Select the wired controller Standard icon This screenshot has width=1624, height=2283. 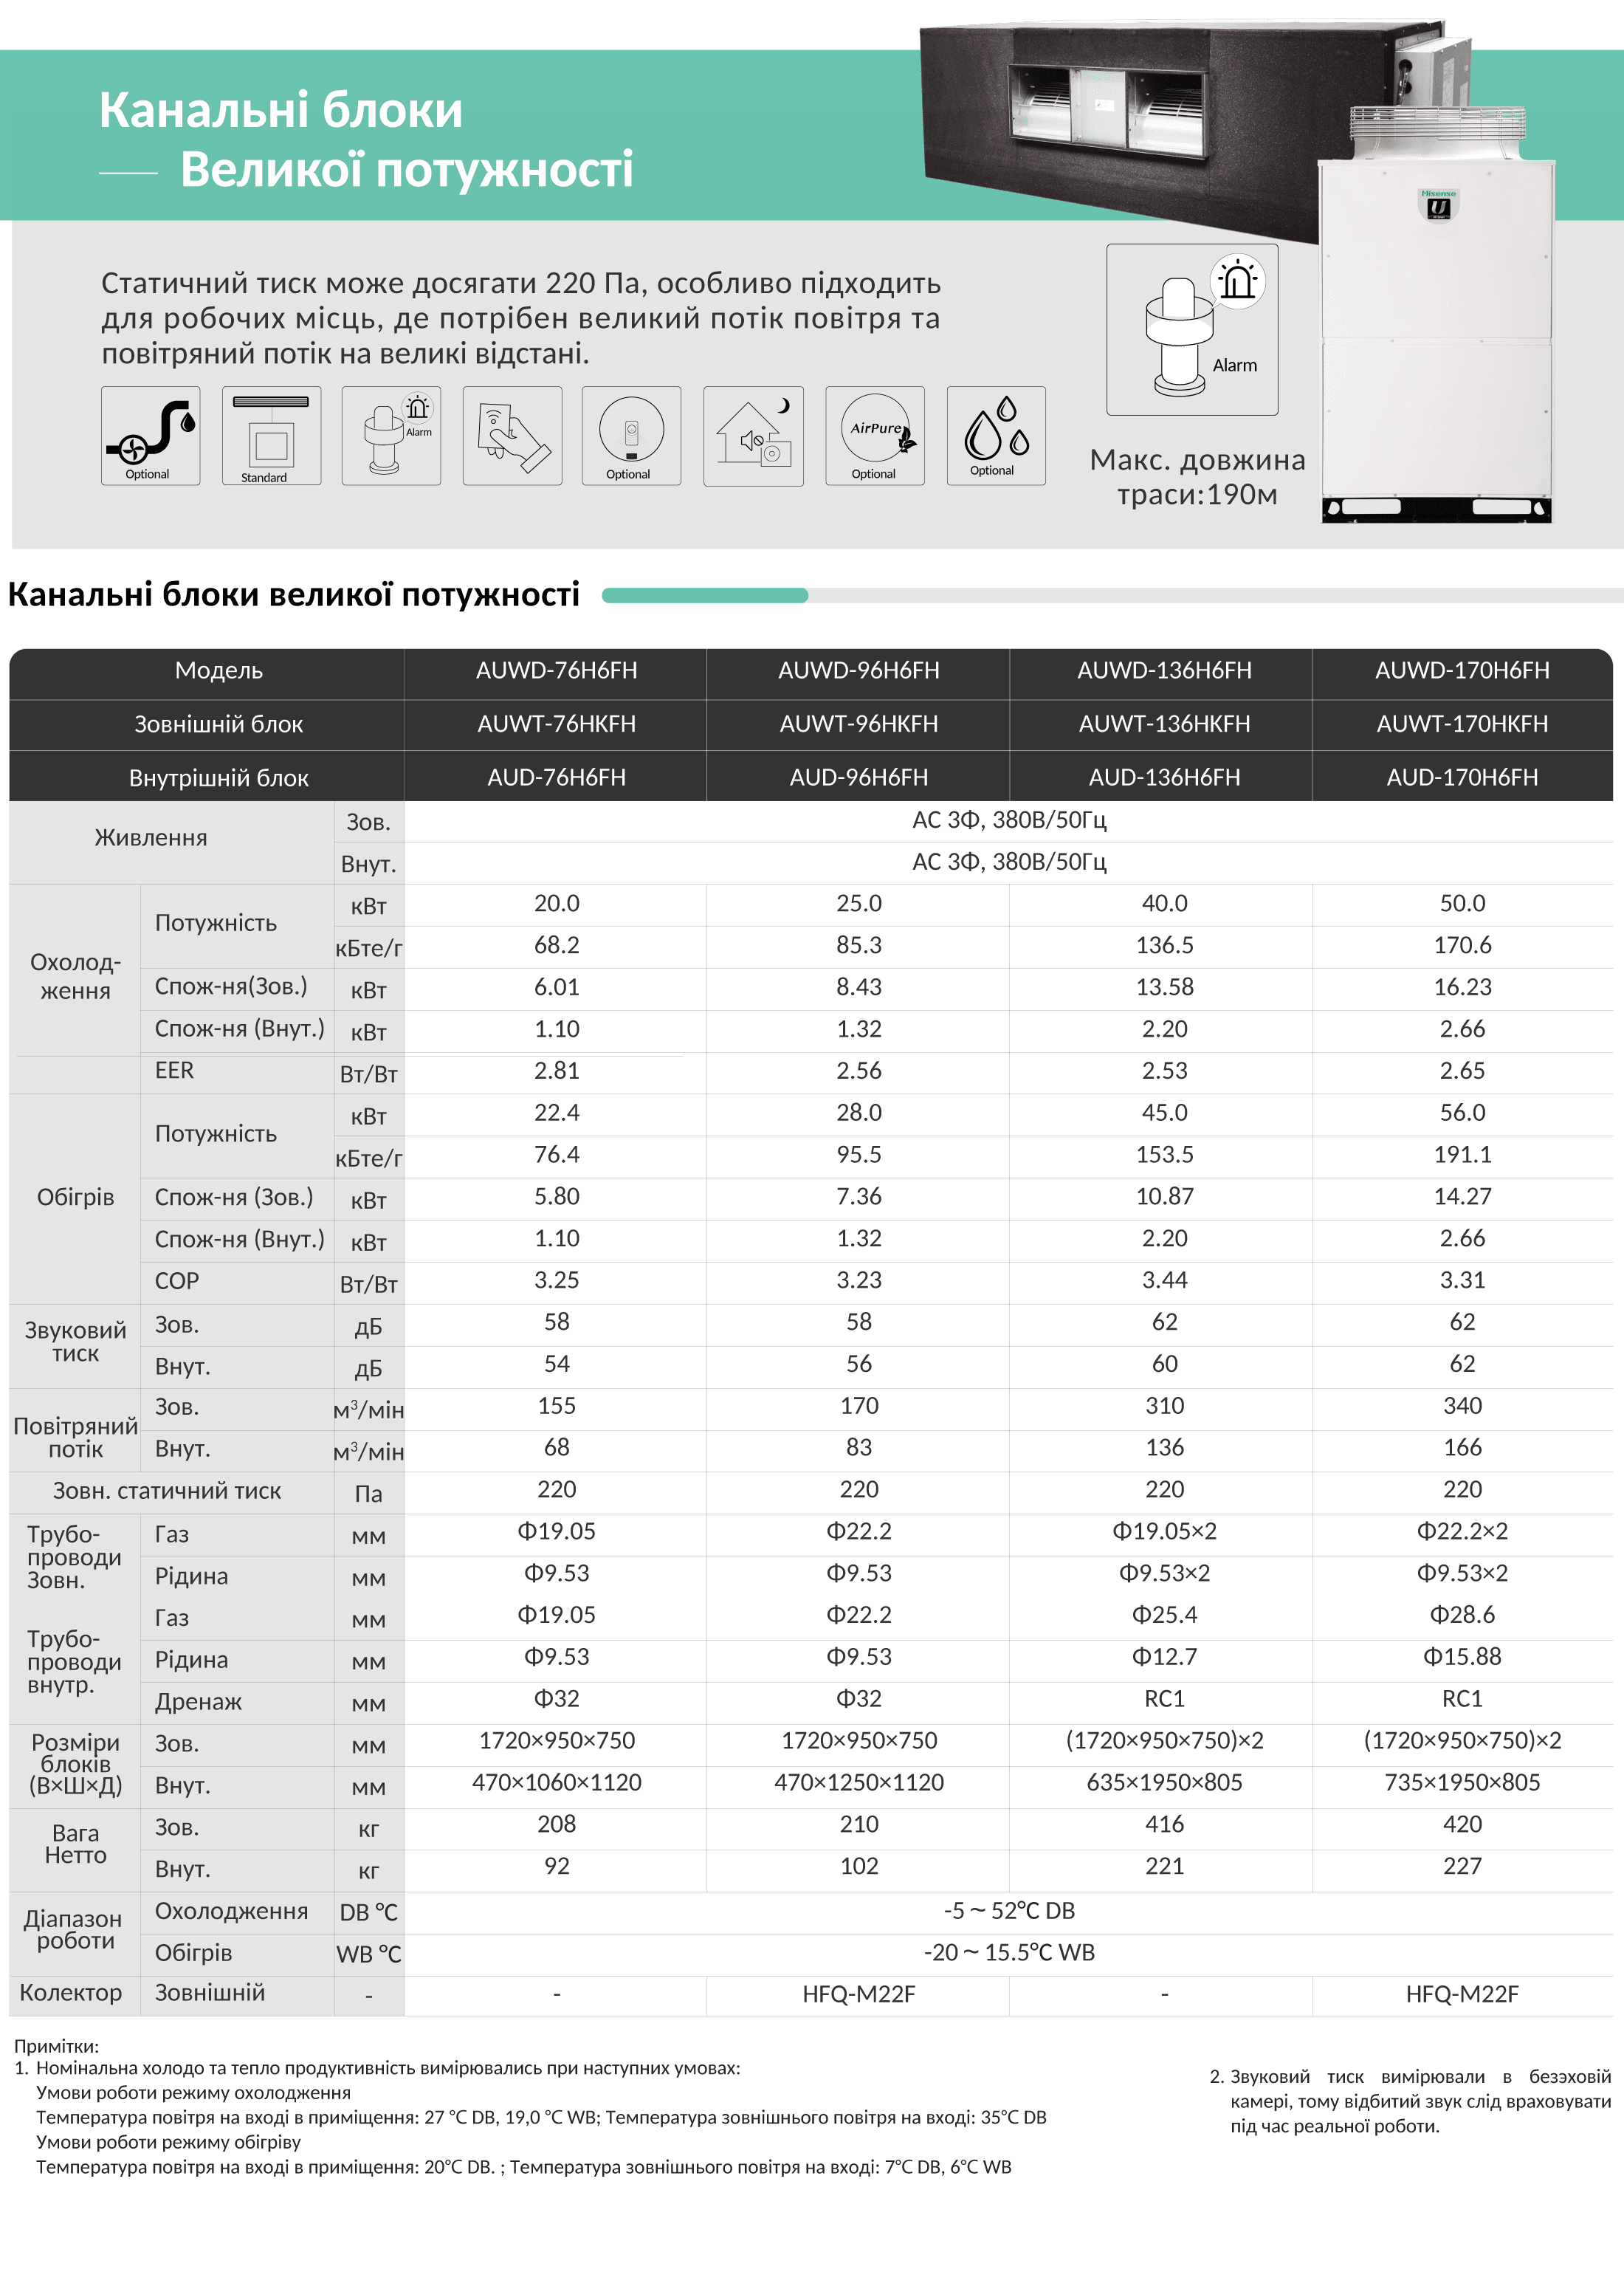click(271, 436)
